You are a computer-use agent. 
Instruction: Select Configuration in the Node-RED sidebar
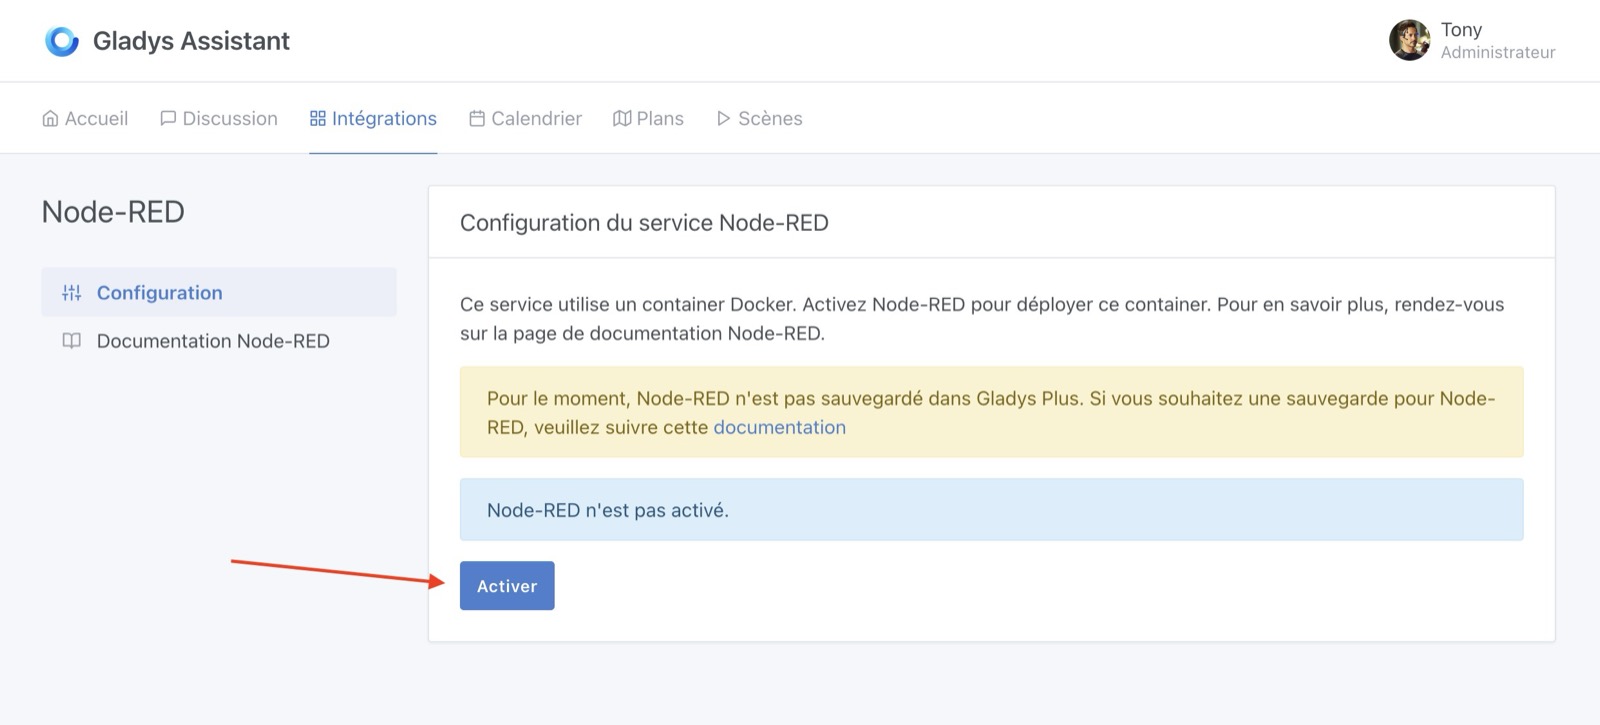pos(219,292)
